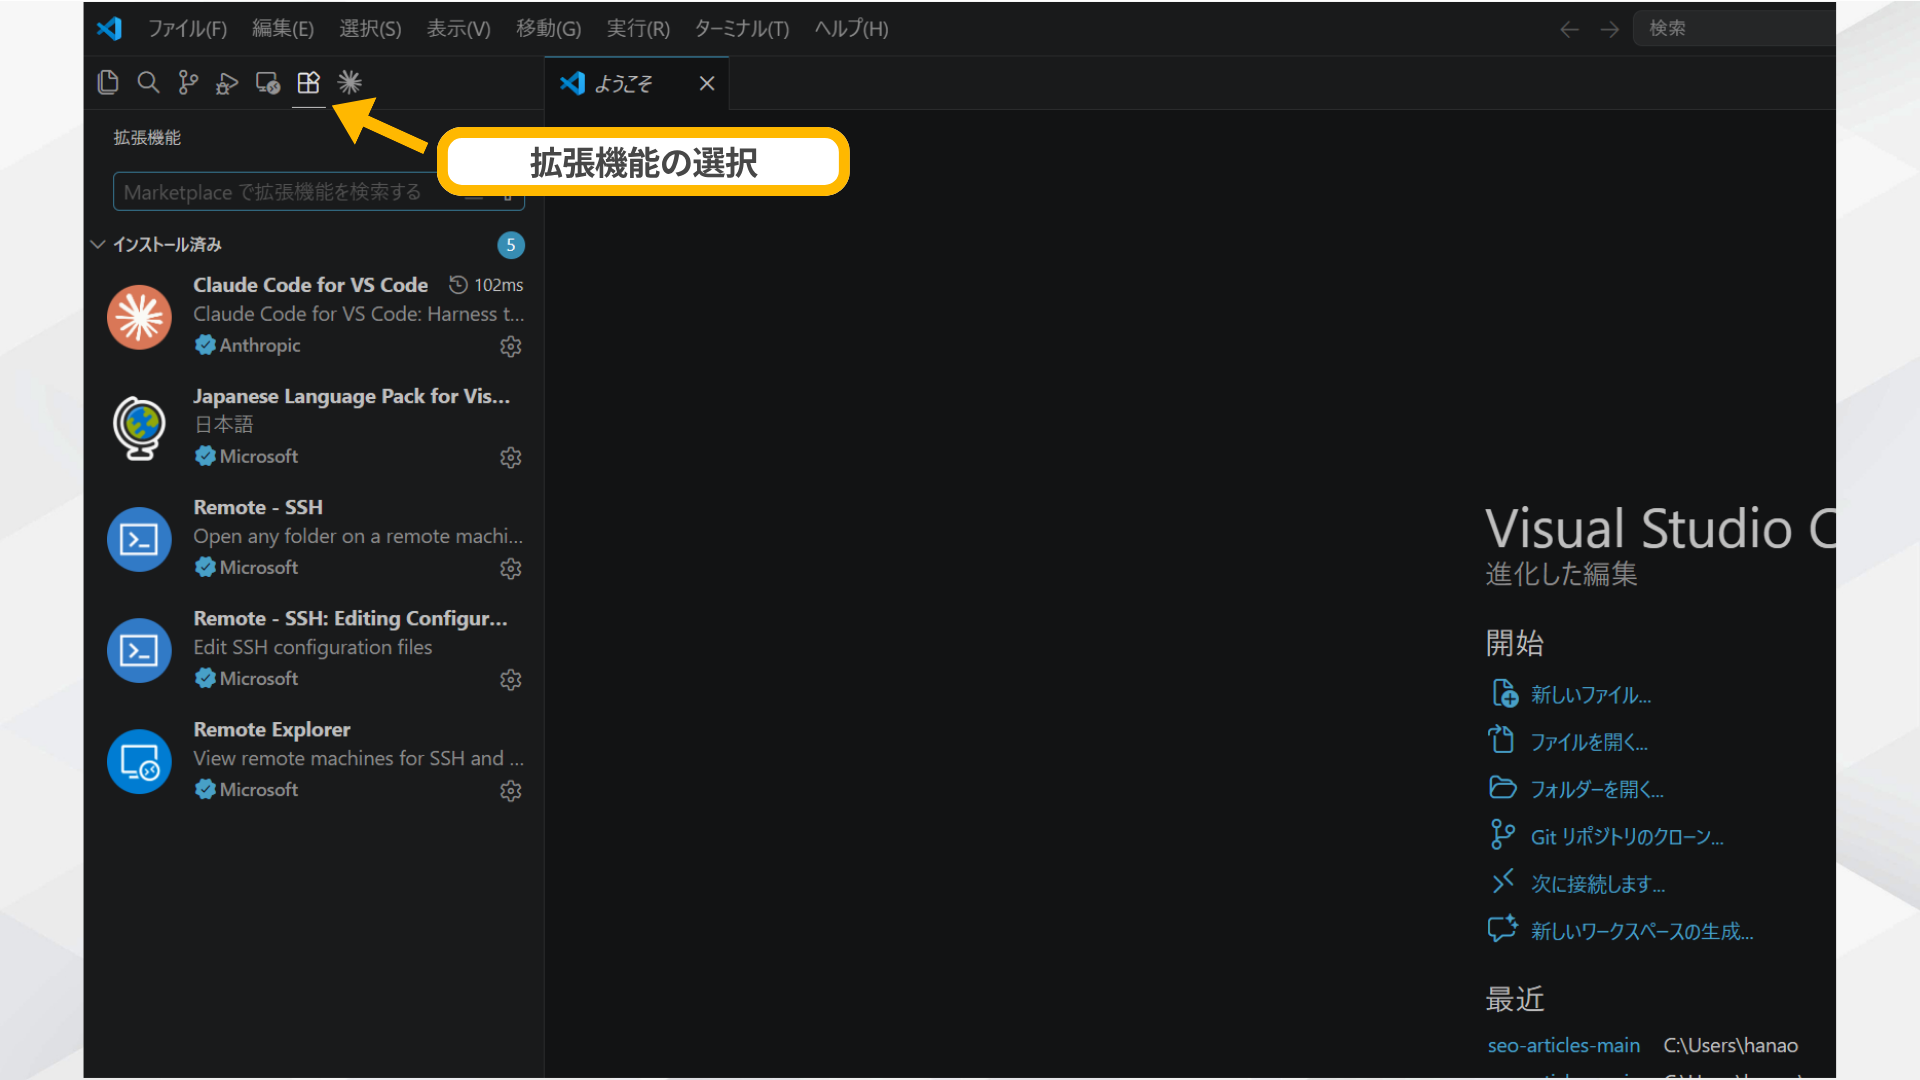The height and width of the screenshot is (1080, 1920).
Task: Open the 選択(S) menu
Action: pyautogui.click(x=370, y=29)
